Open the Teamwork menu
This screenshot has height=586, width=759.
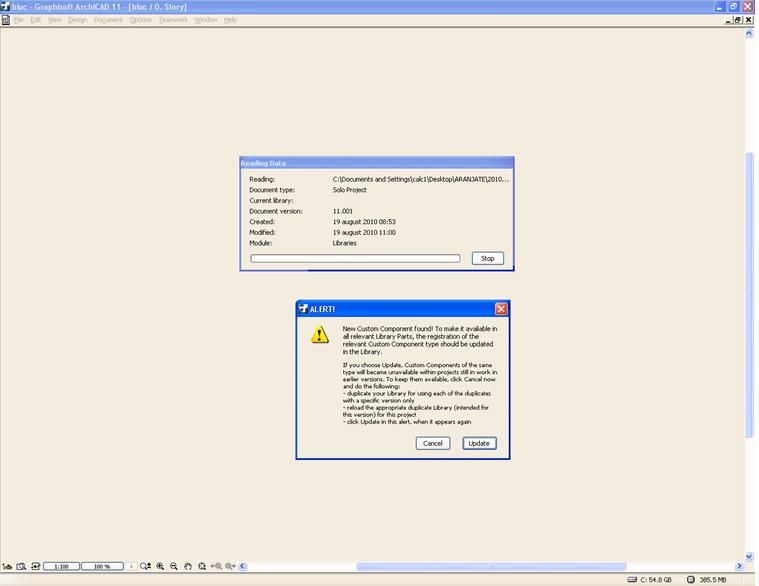pyautogui.click(x=173, y=20)
